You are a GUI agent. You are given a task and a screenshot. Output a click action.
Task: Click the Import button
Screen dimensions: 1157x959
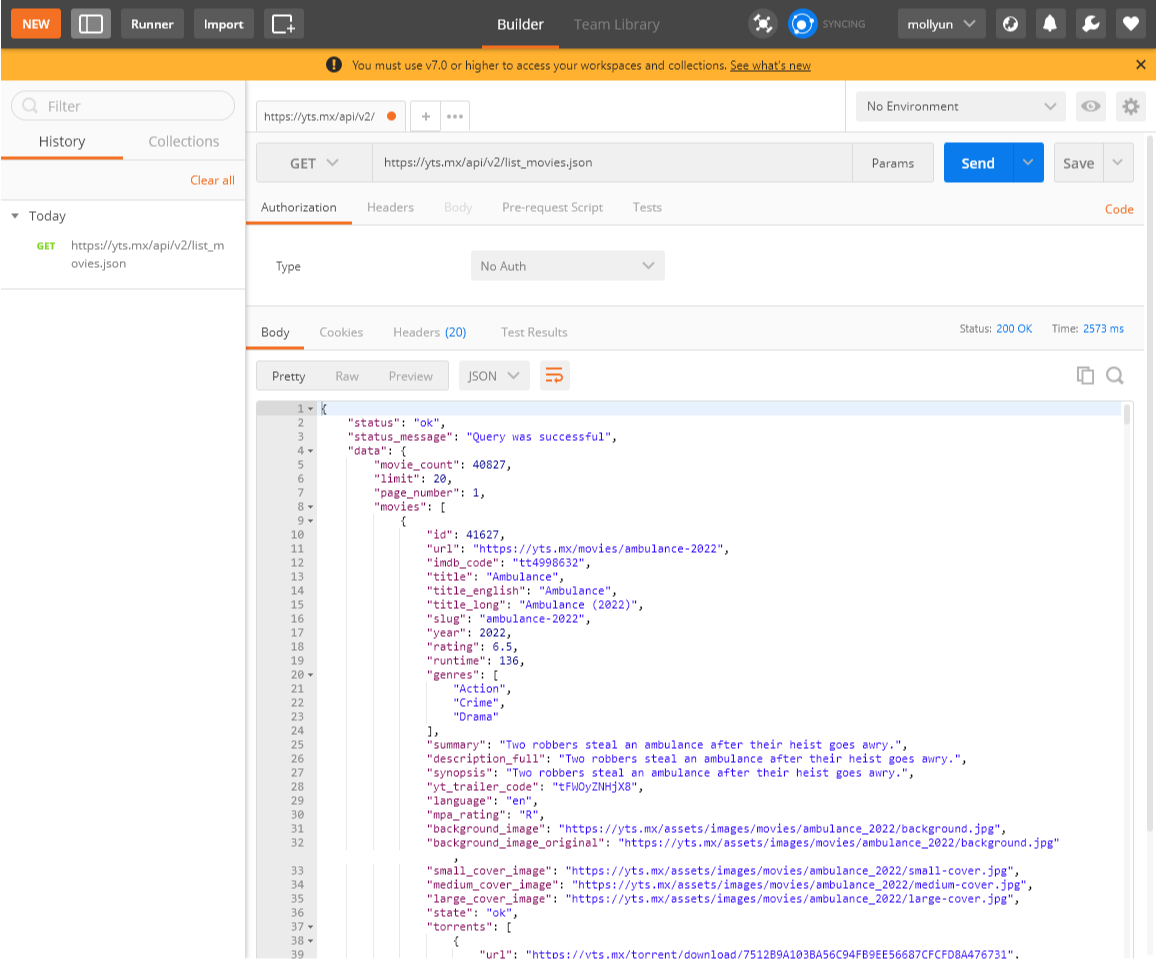point(224,24)
